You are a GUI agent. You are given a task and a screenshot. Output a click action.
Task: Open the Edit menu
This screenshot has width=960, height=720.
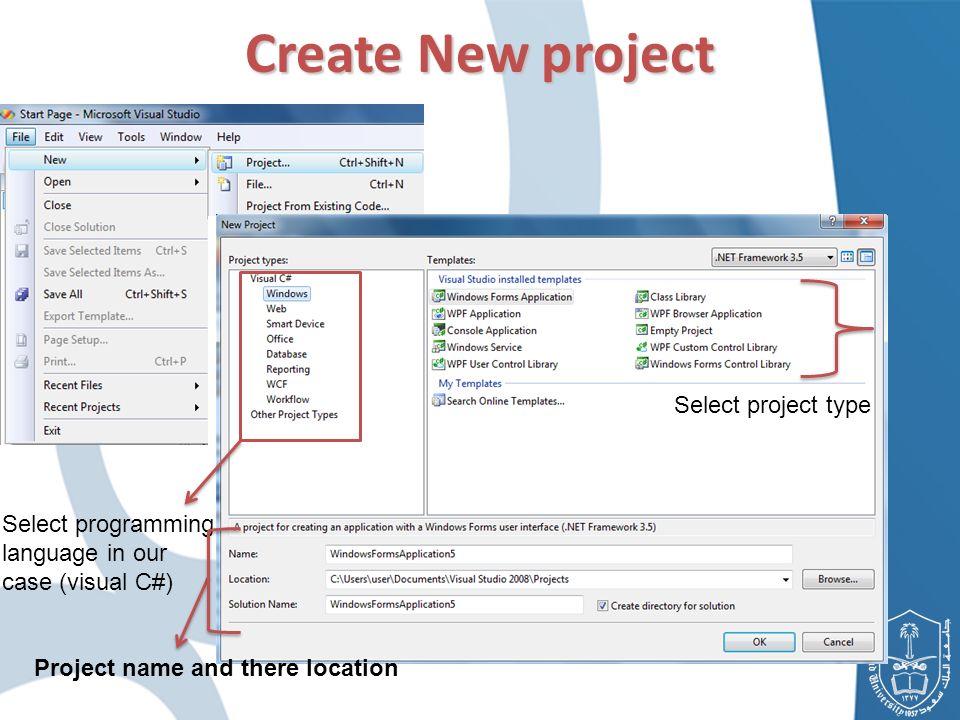point(54,137)
